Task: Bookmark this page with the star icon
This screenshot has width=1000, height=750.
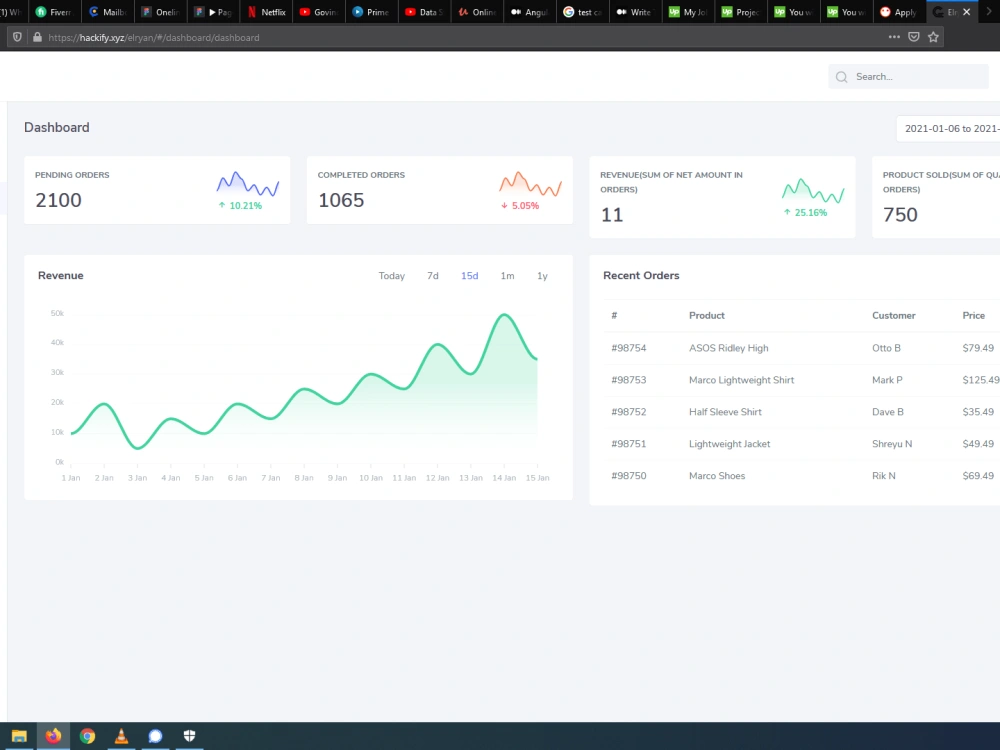Action: [932, 36]
